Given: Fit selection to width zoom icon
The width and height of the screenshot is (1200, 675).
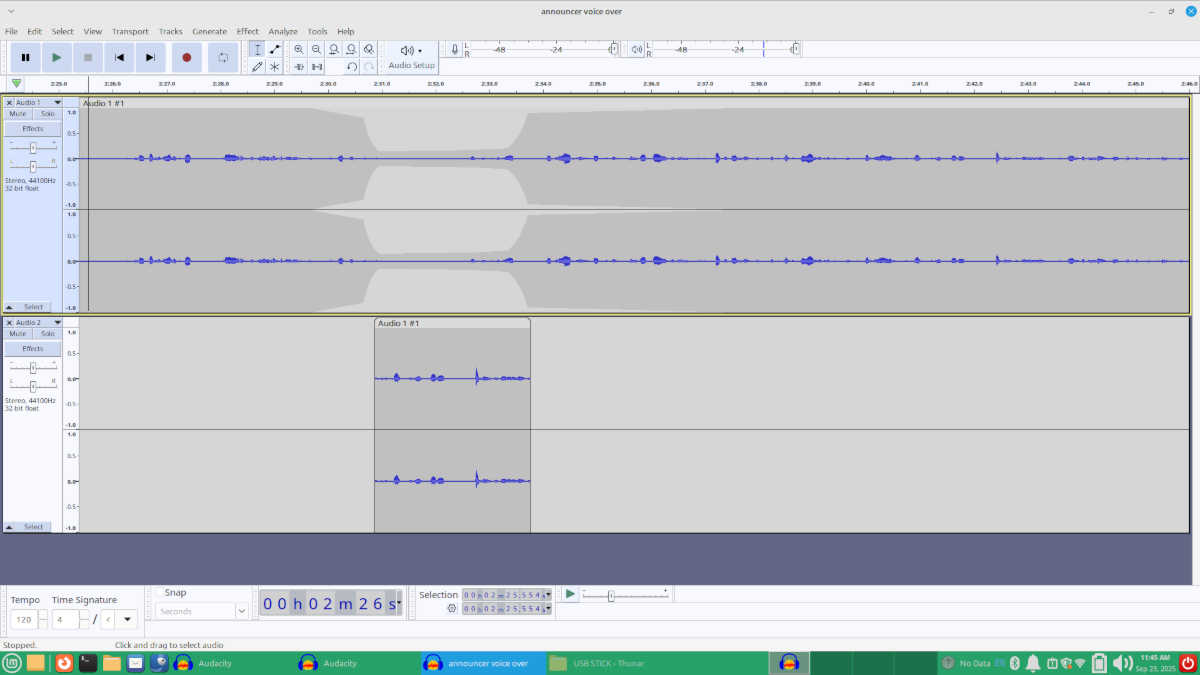Looking at the screenshot, I should (334, 49).
